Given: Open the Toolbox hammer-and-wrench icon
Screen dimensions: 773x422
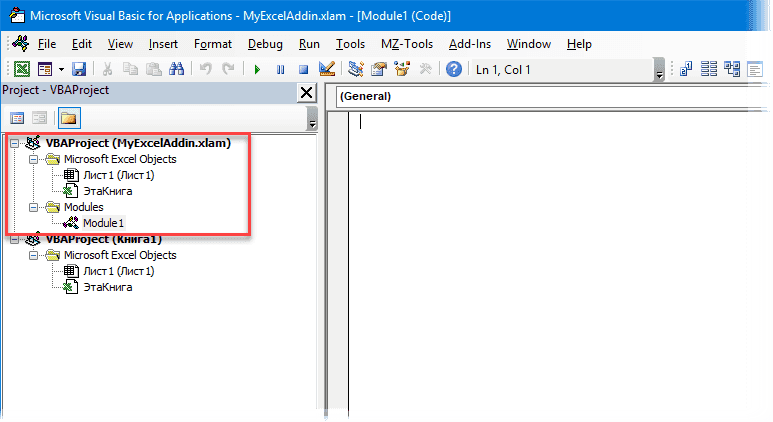Looking at the screenshot, I should [x=425, y=69].
